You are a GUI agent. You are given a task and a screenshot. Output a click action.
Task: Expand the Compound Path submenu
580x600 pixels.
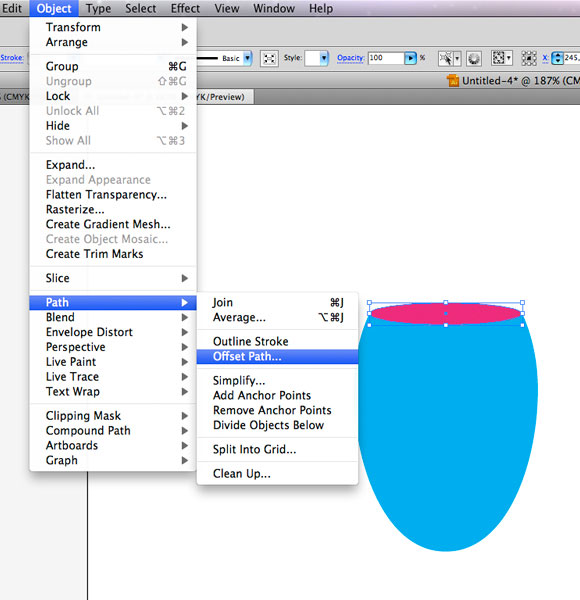113,431
